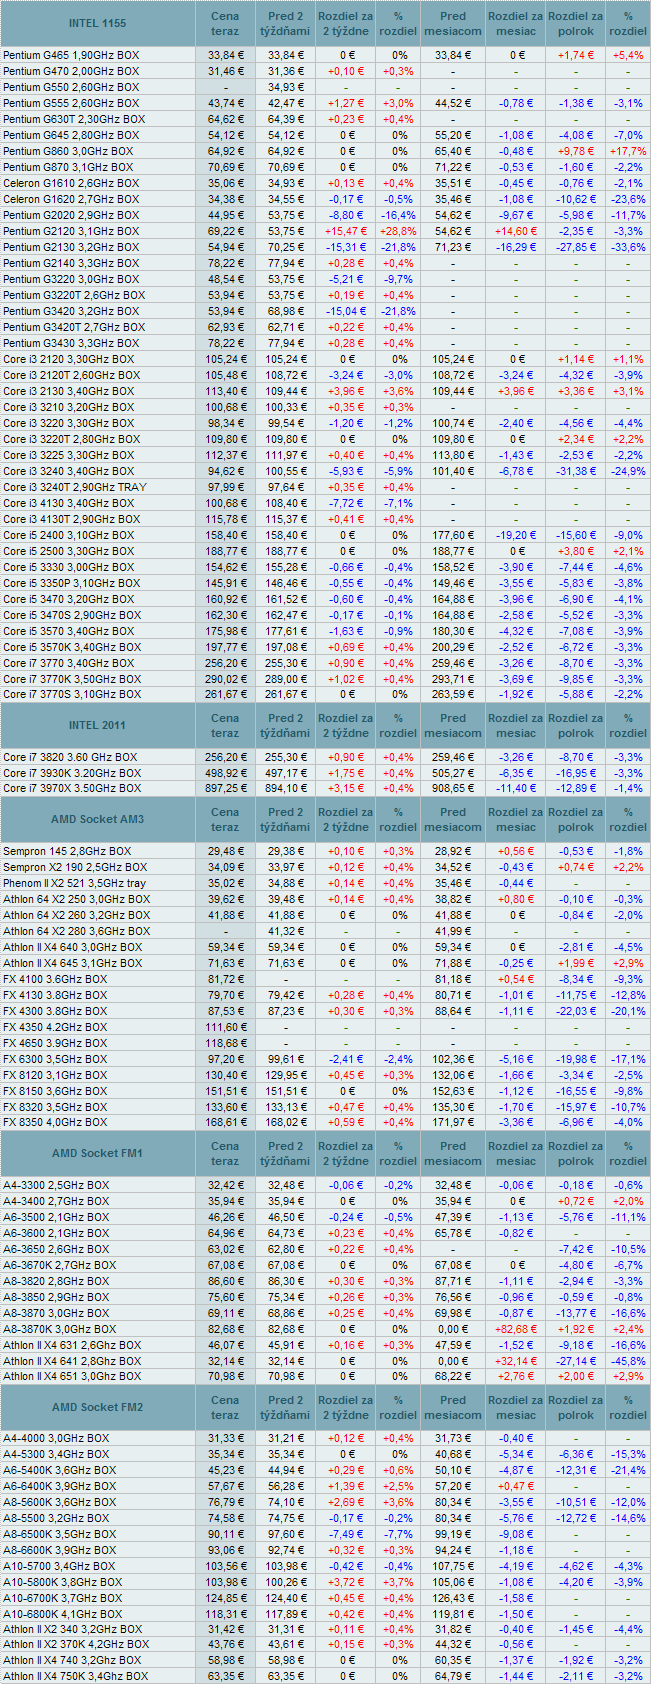Select the A8-3870K 3,0GHz BOX row name
Screen dimensions: 651x1684
click(x=60, y=1329)
